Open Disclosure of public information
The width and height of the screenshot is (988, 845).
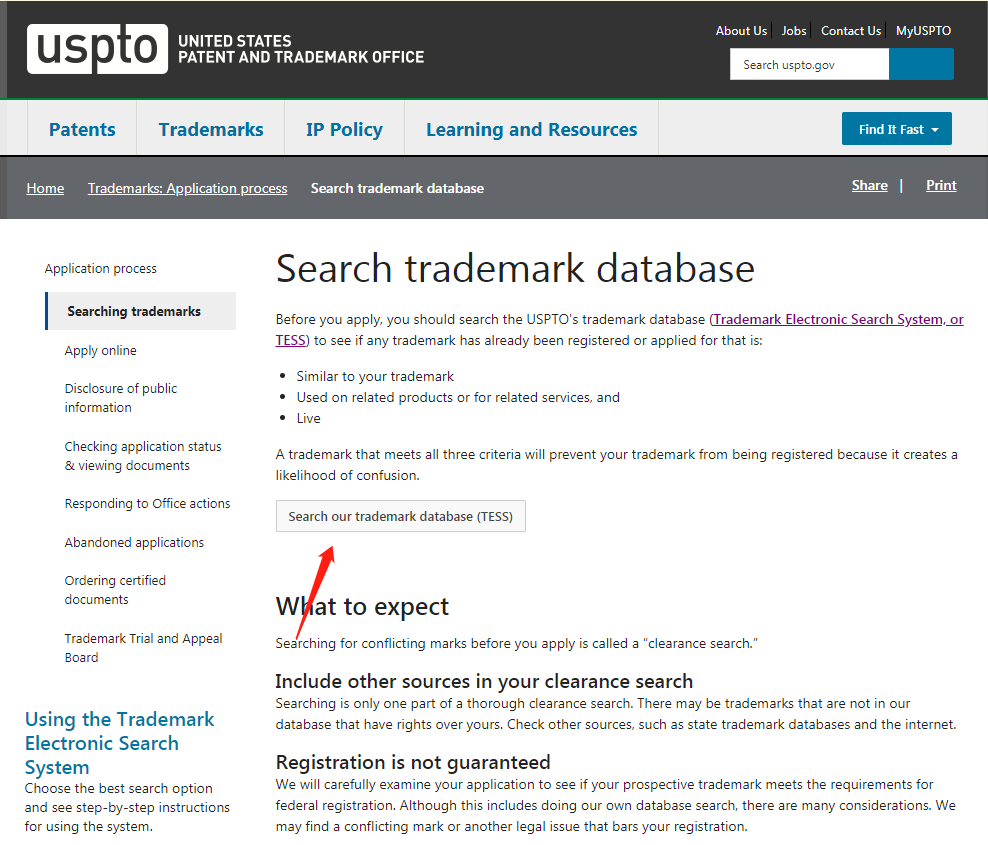tap(120, 398)
